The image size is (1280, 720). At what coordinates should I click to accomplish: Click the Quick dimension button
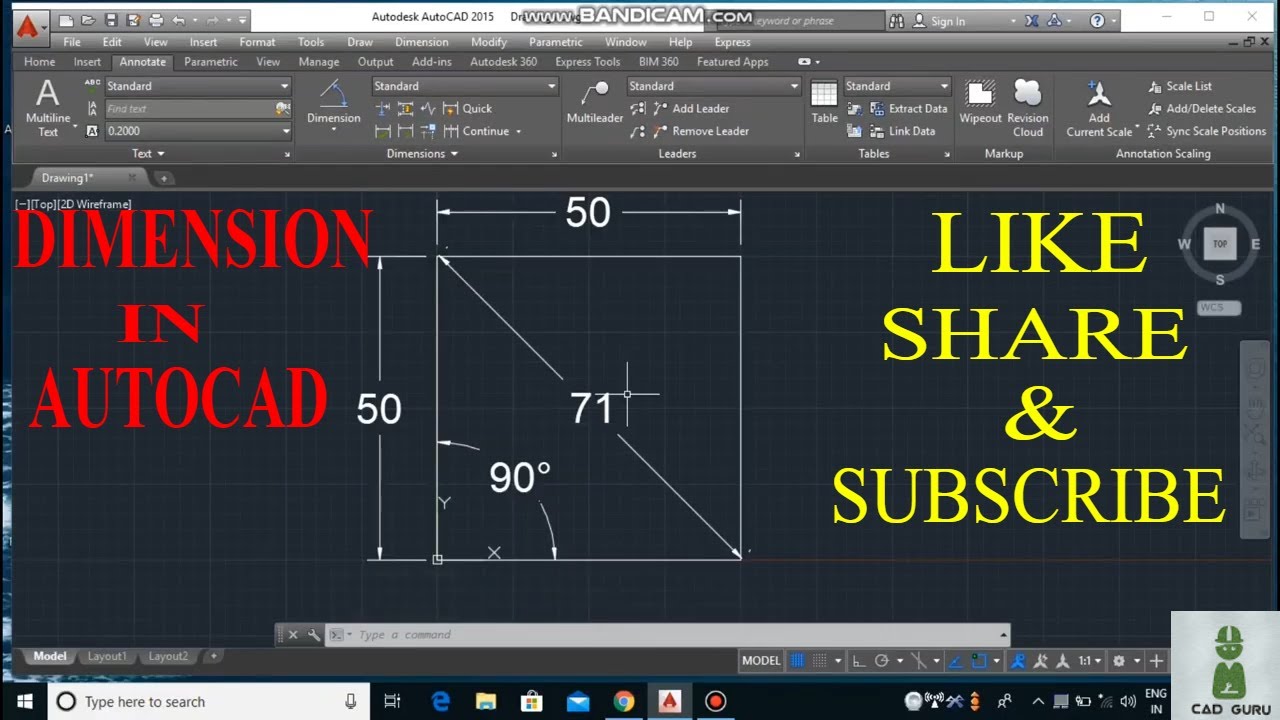468,108
